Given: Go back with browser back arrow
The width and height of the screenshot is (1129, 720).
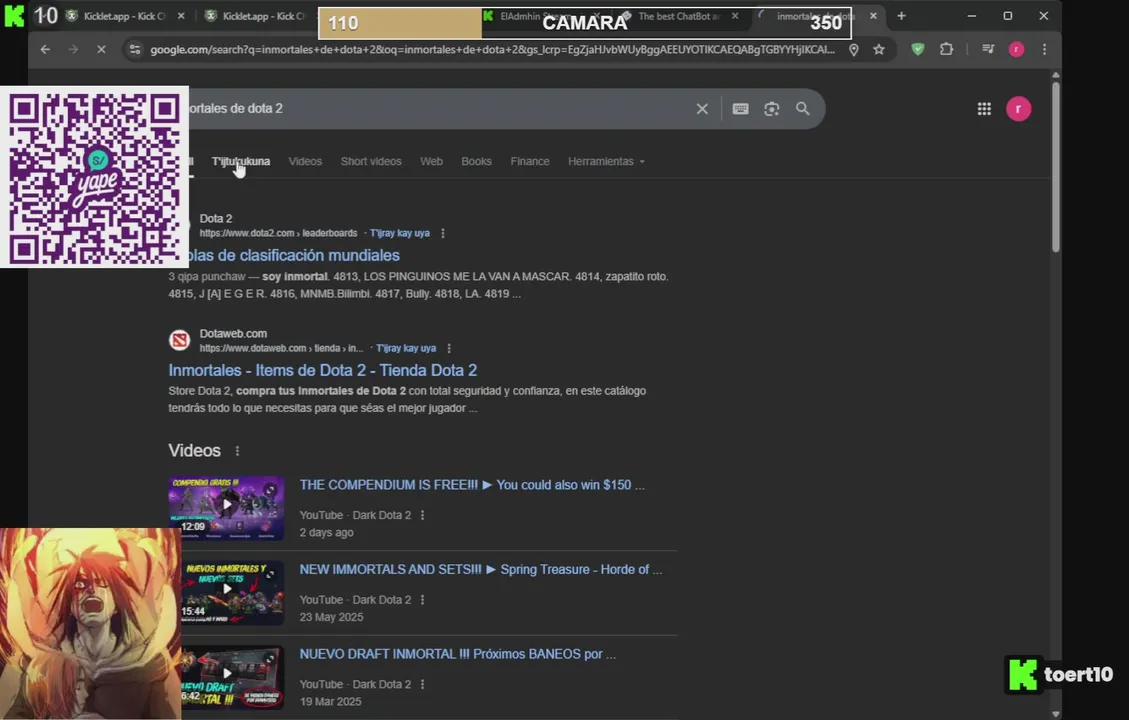Looking at the screenshot, I should (45, 50).
